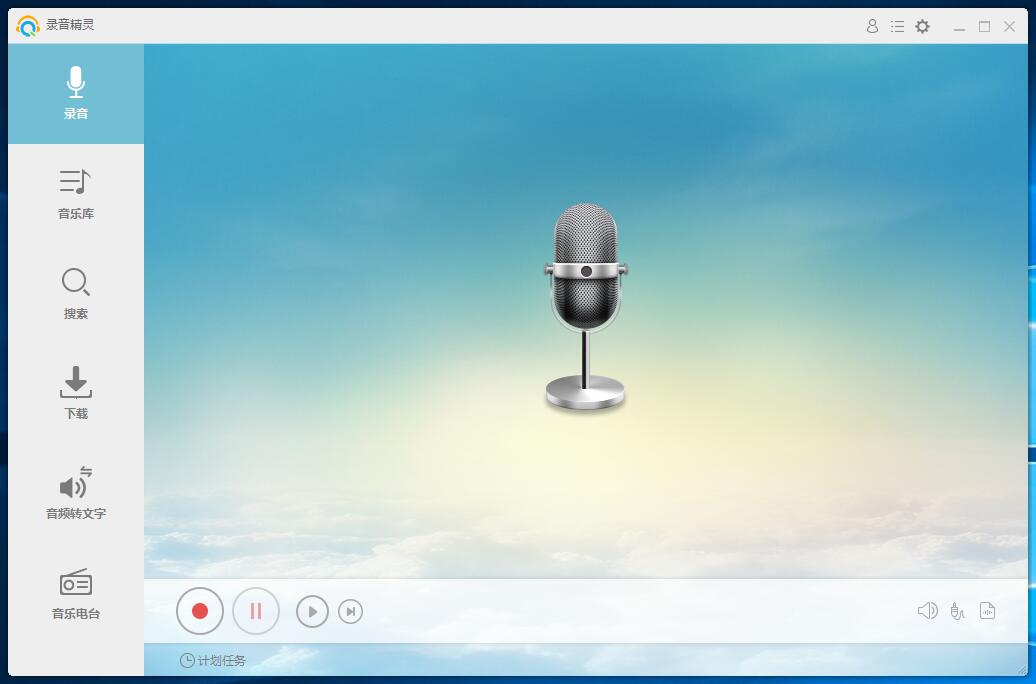
Task: Open 计划任务 scheduled tasks
Action: 213,660
